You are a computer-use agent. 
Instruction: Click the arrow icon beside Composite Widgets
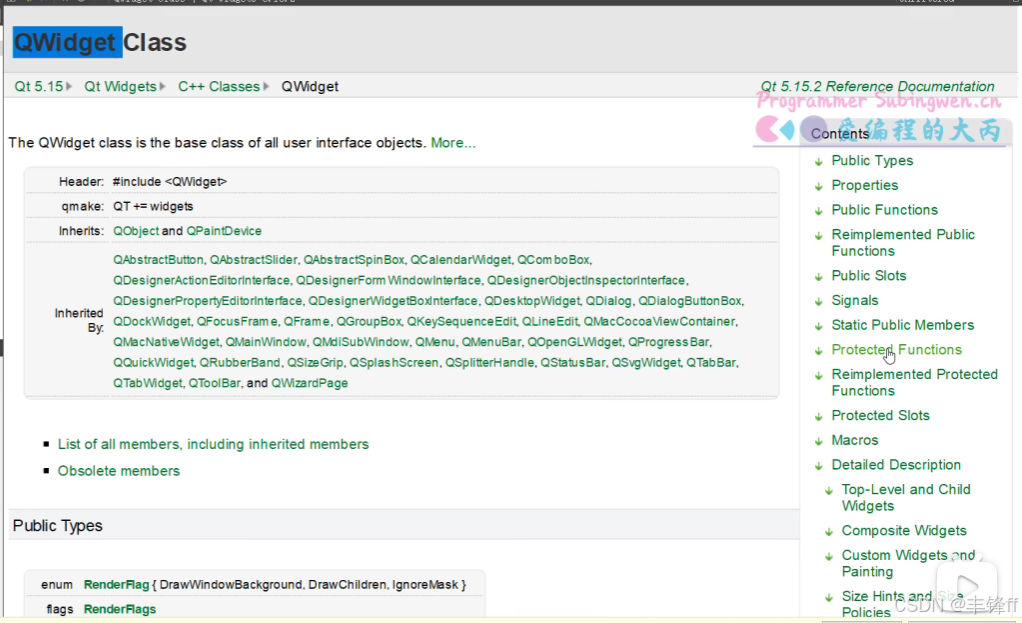click(x=829, y=532)
